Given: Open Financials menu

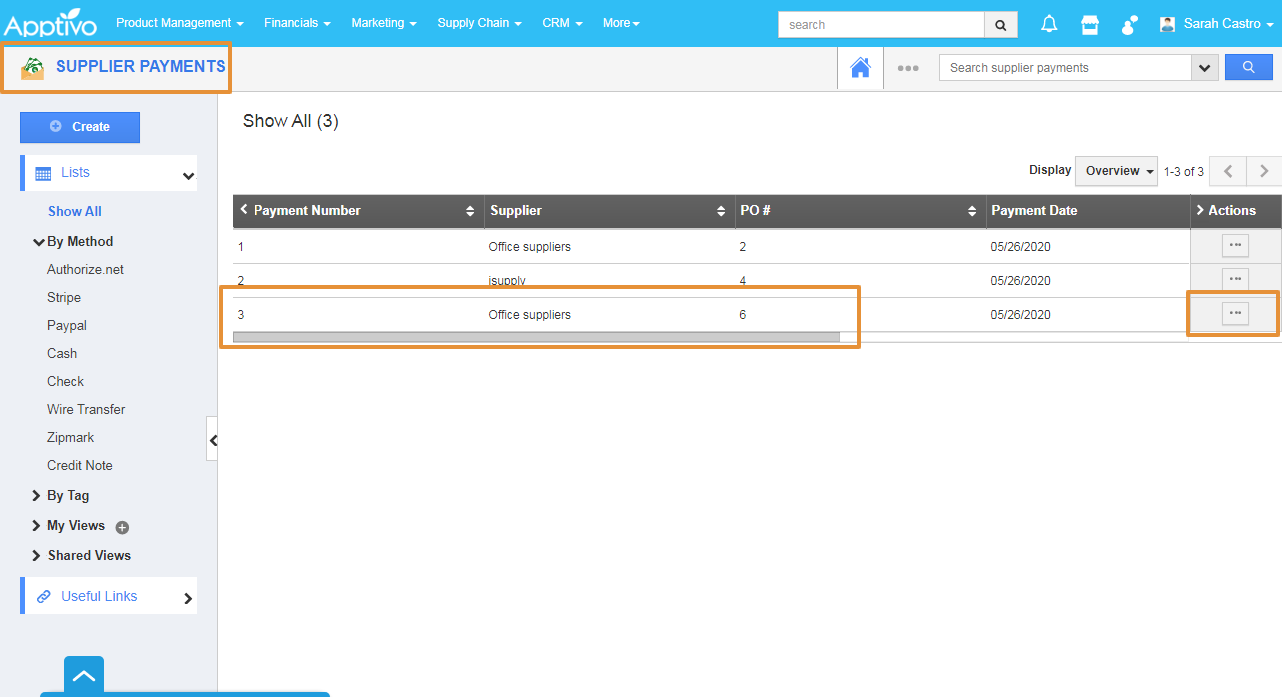Looking at the screenshot, I should click(x=297, y=23).
